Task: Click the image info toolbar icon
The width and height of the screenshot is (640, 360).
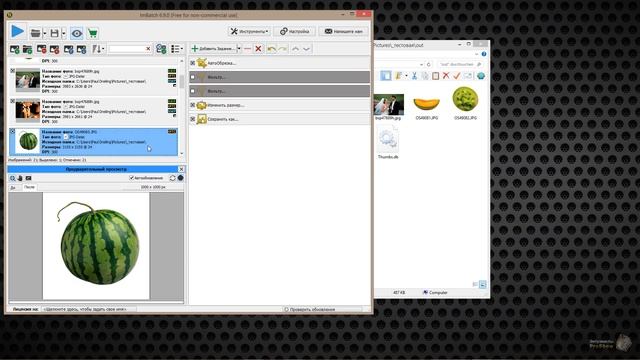Action: coord(68,49)
